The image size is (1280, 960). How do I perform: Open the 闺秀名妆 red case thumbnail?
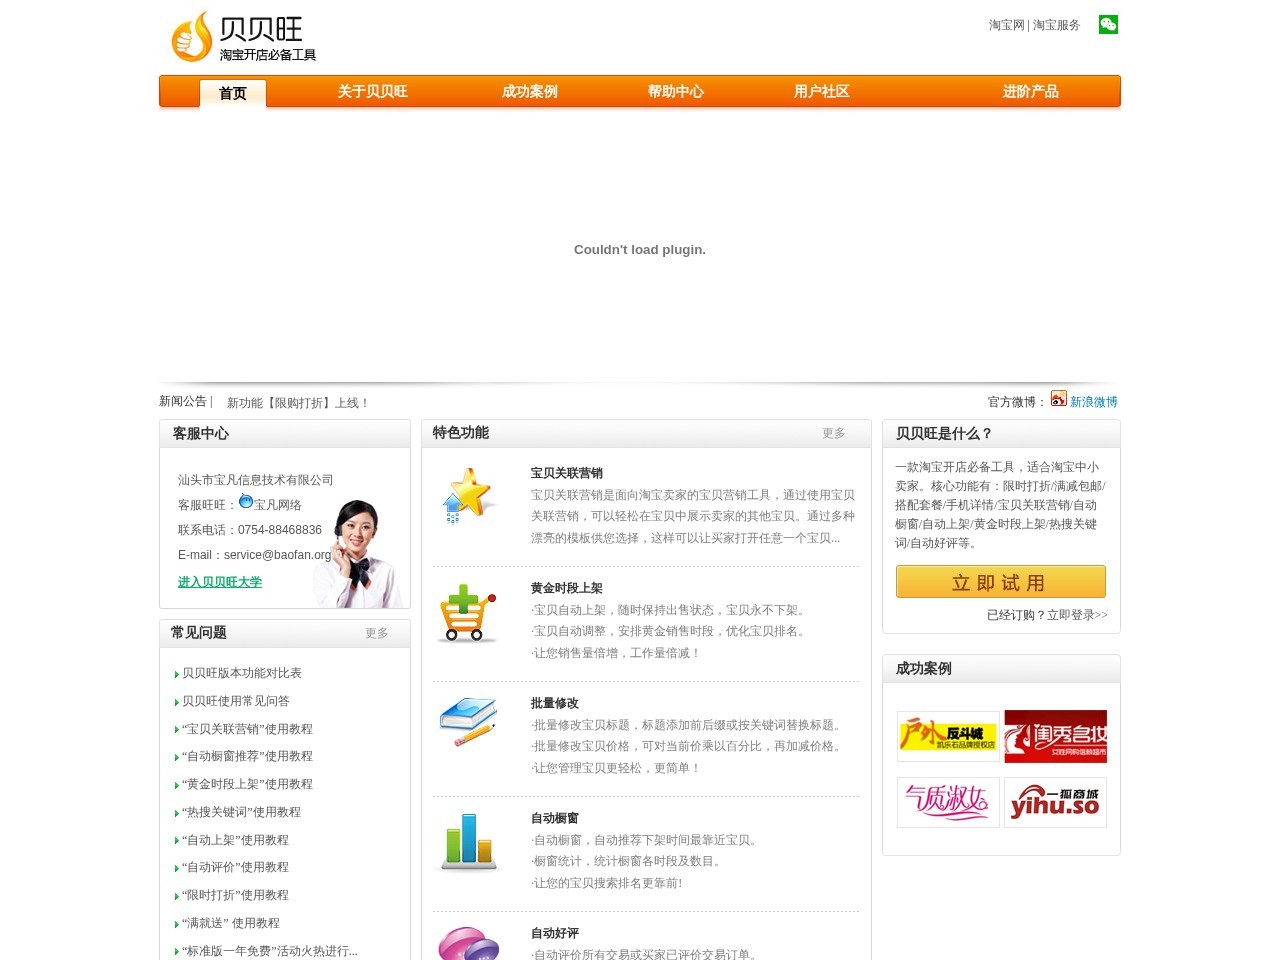click(1055, 736)
